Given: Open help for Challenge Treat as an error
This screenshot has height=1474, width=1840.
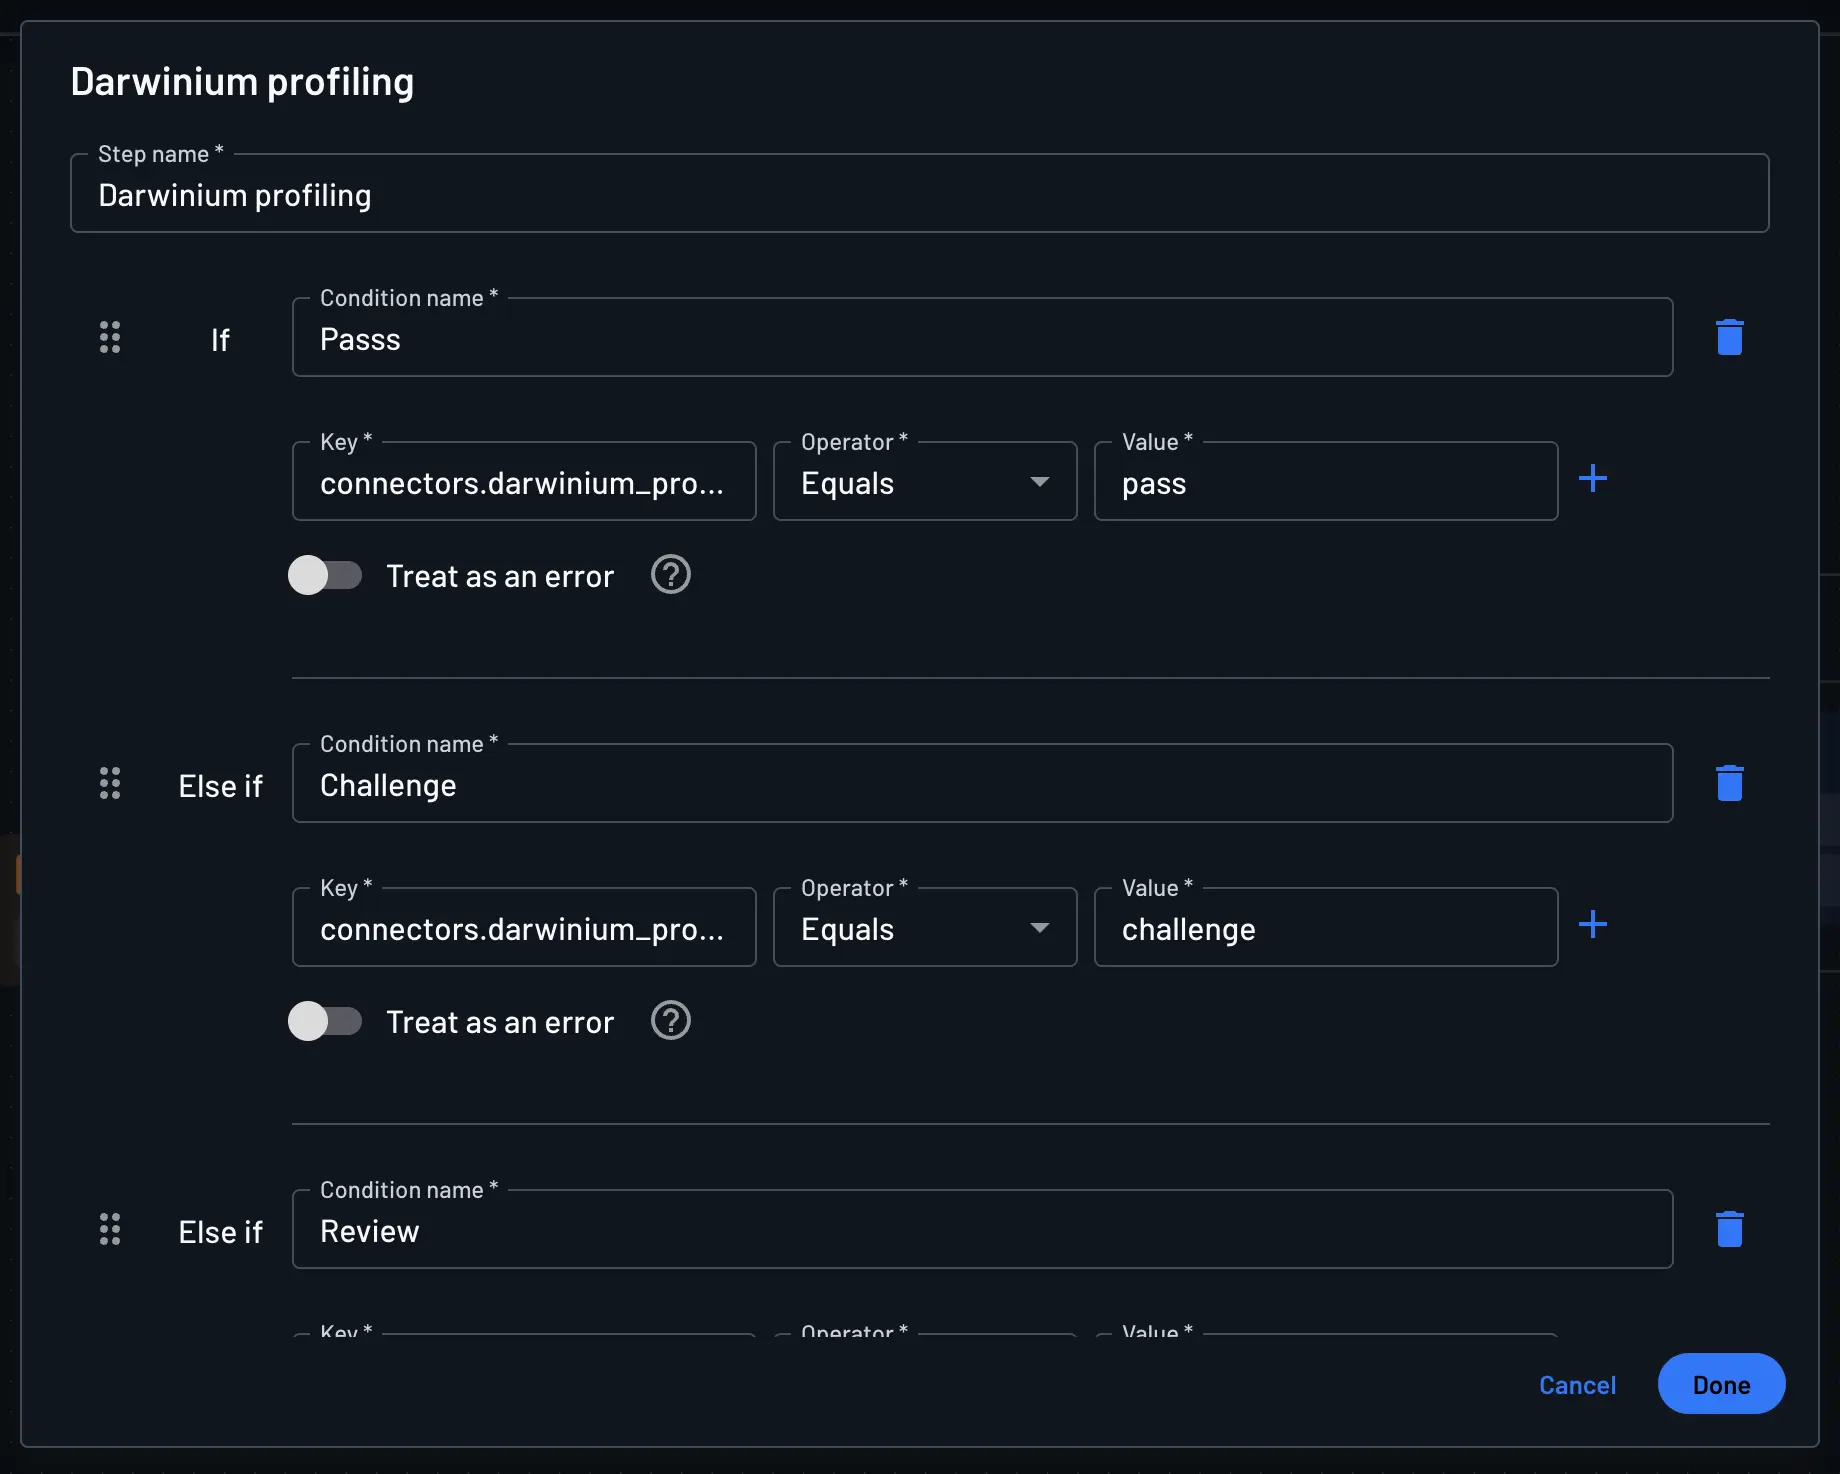Looking at the screenshot, I should coord(670,1022).
